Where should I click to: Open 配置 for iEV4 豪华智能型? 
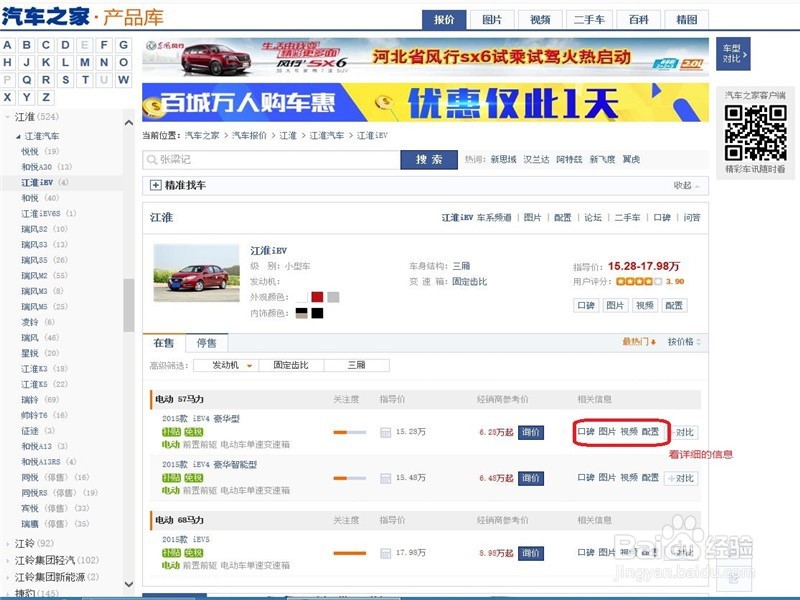(650, 478)
